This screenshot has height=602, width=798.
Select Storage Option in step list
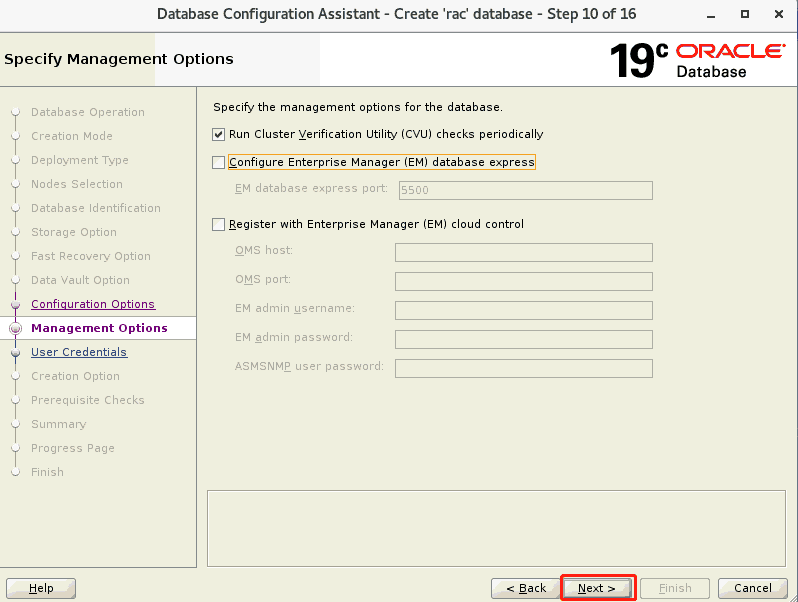[x=74, y=232]
